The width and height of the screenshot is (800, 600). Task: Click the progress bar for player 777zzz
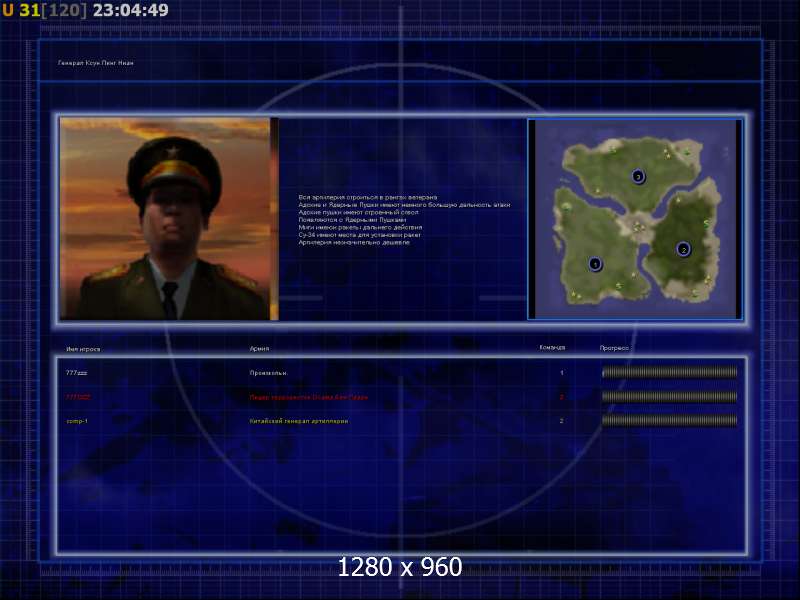pyautogui.click(x=669, y=372)
